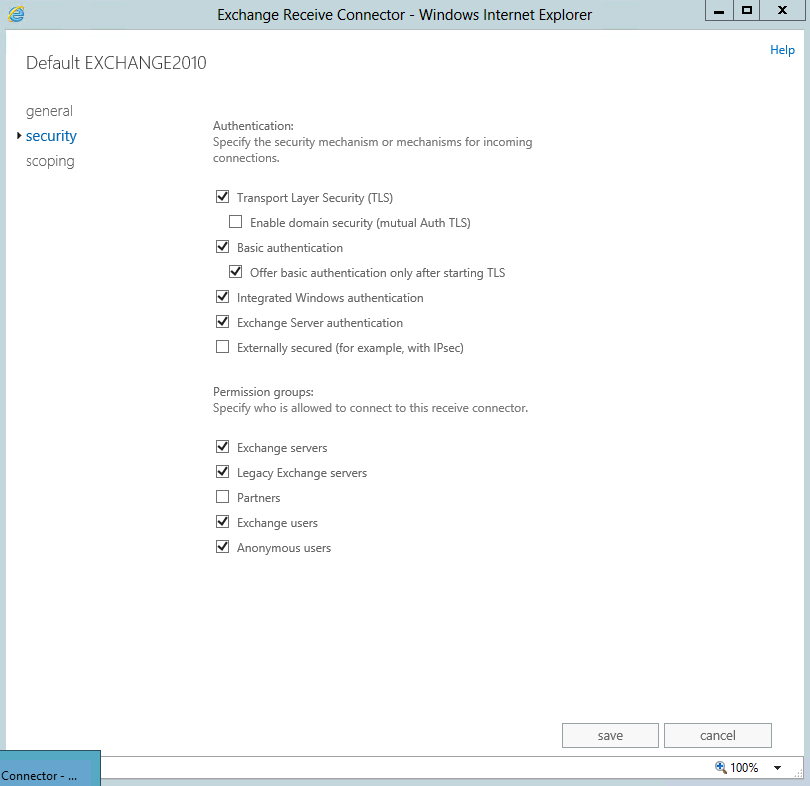
Task: Save the receive connector settings
Action: click(610, 735)
